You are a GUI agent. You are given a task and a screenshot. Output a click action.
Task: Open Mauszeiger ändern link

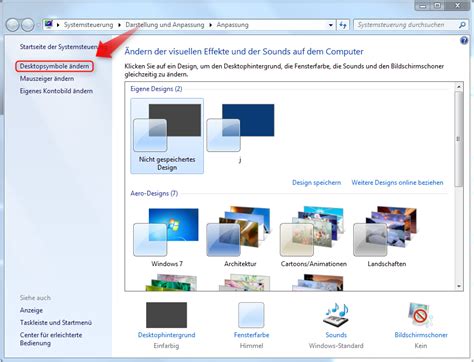pyautogui.click(x=47, y=79)
